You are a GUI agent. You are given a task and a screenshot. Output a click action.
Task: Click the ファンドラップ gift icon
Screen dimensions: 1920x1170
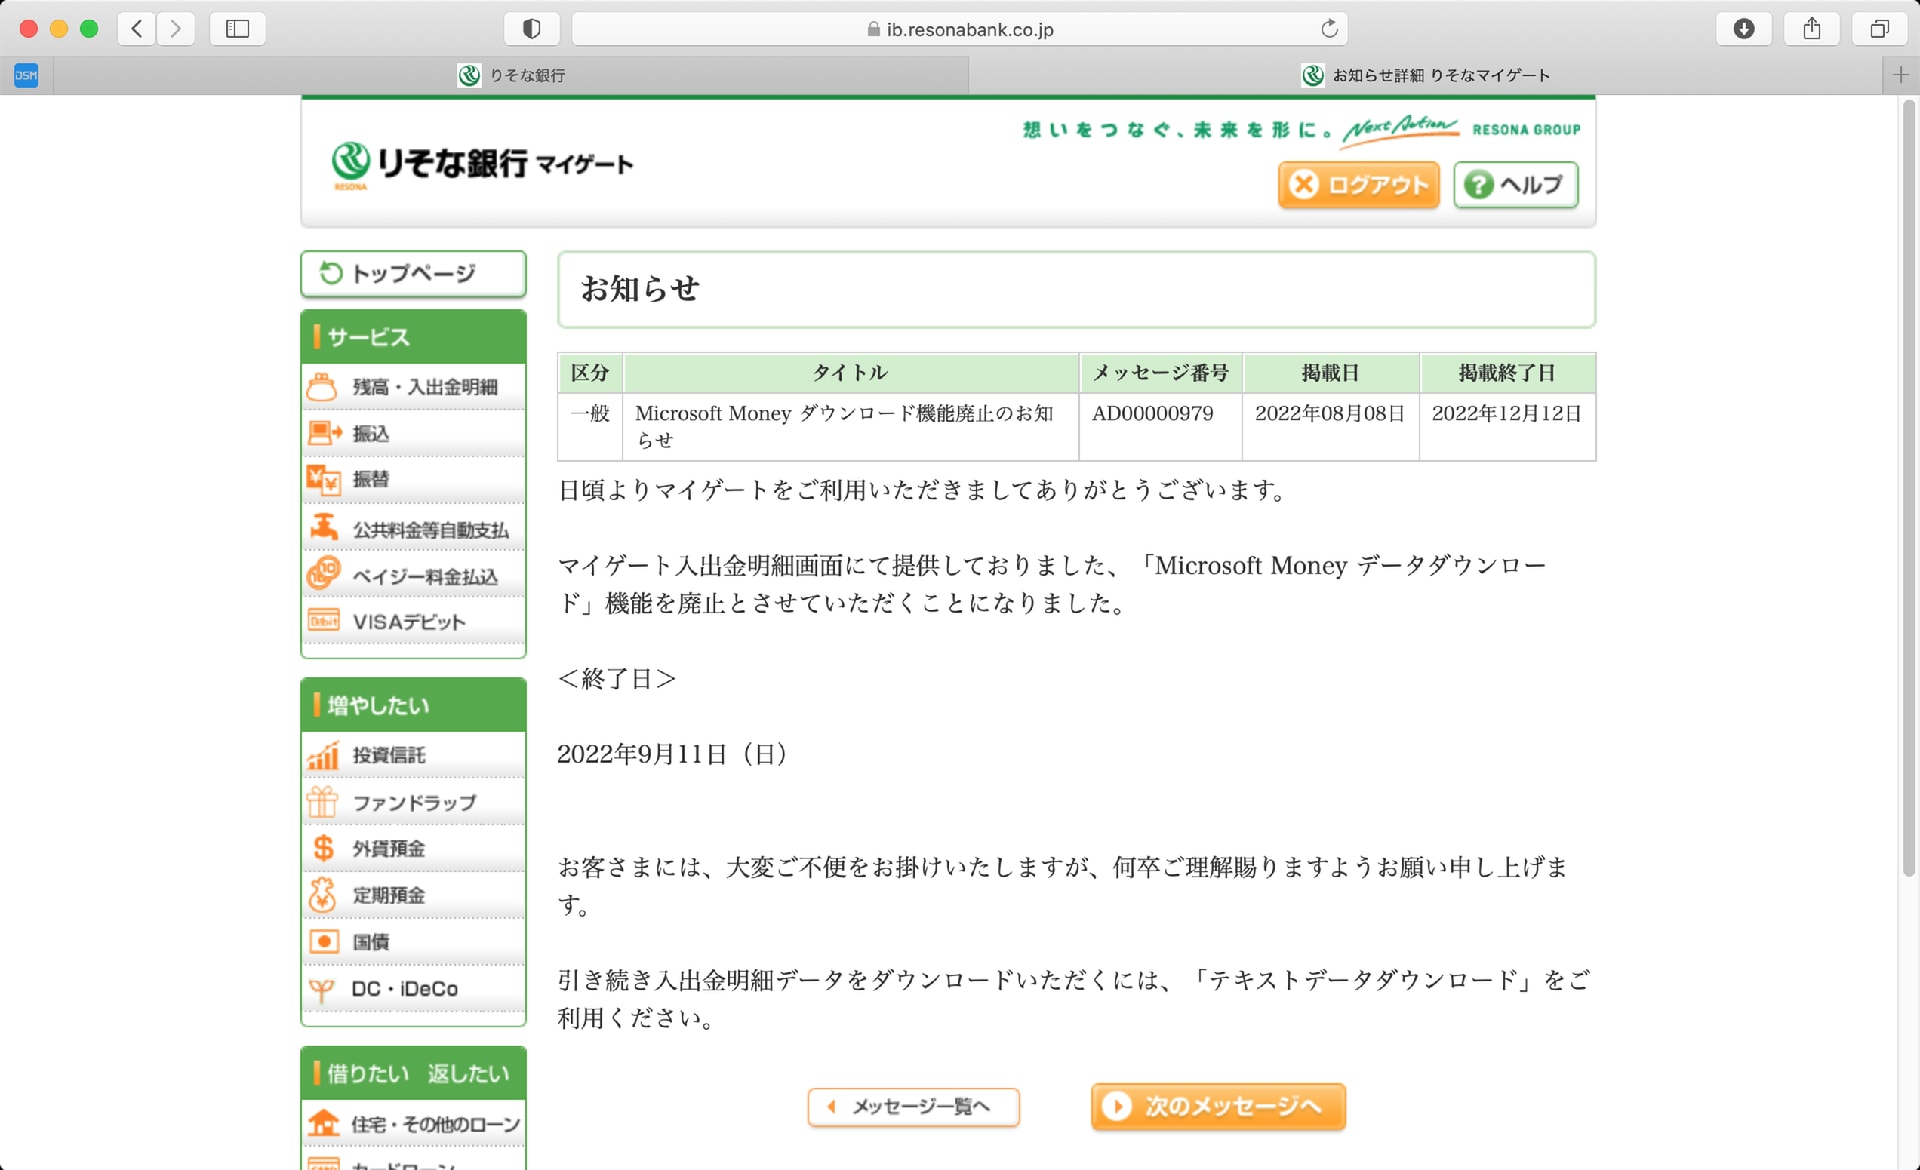click(322, 801)
